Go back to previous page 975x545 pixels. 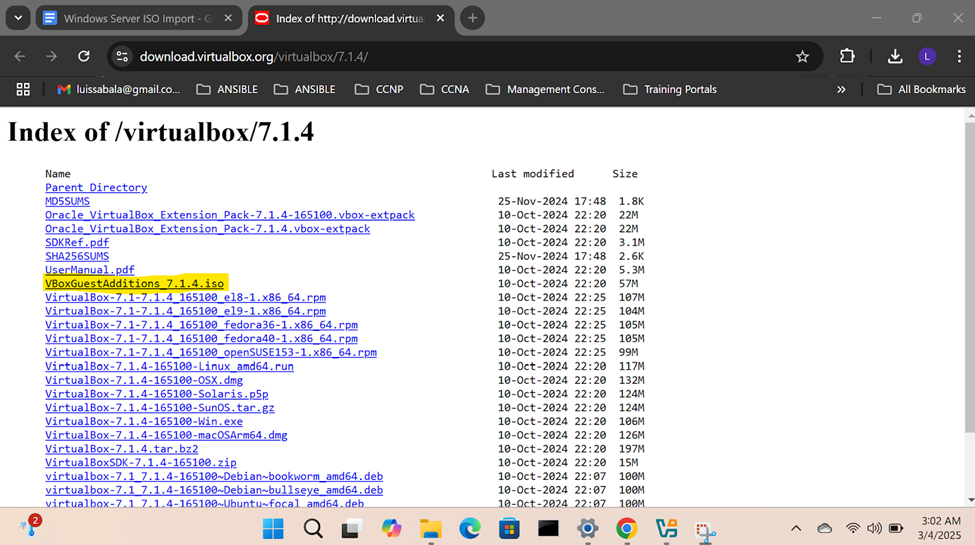(x=20, y=57)
